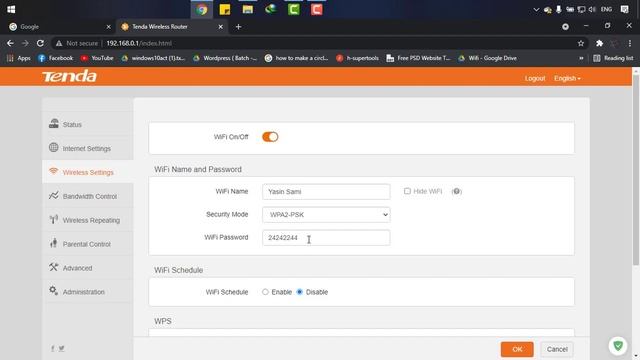This screenshot has height=360, width=640.
Task: Select Disable for WiFi Schedule
Action: click(x=300, y=292)
